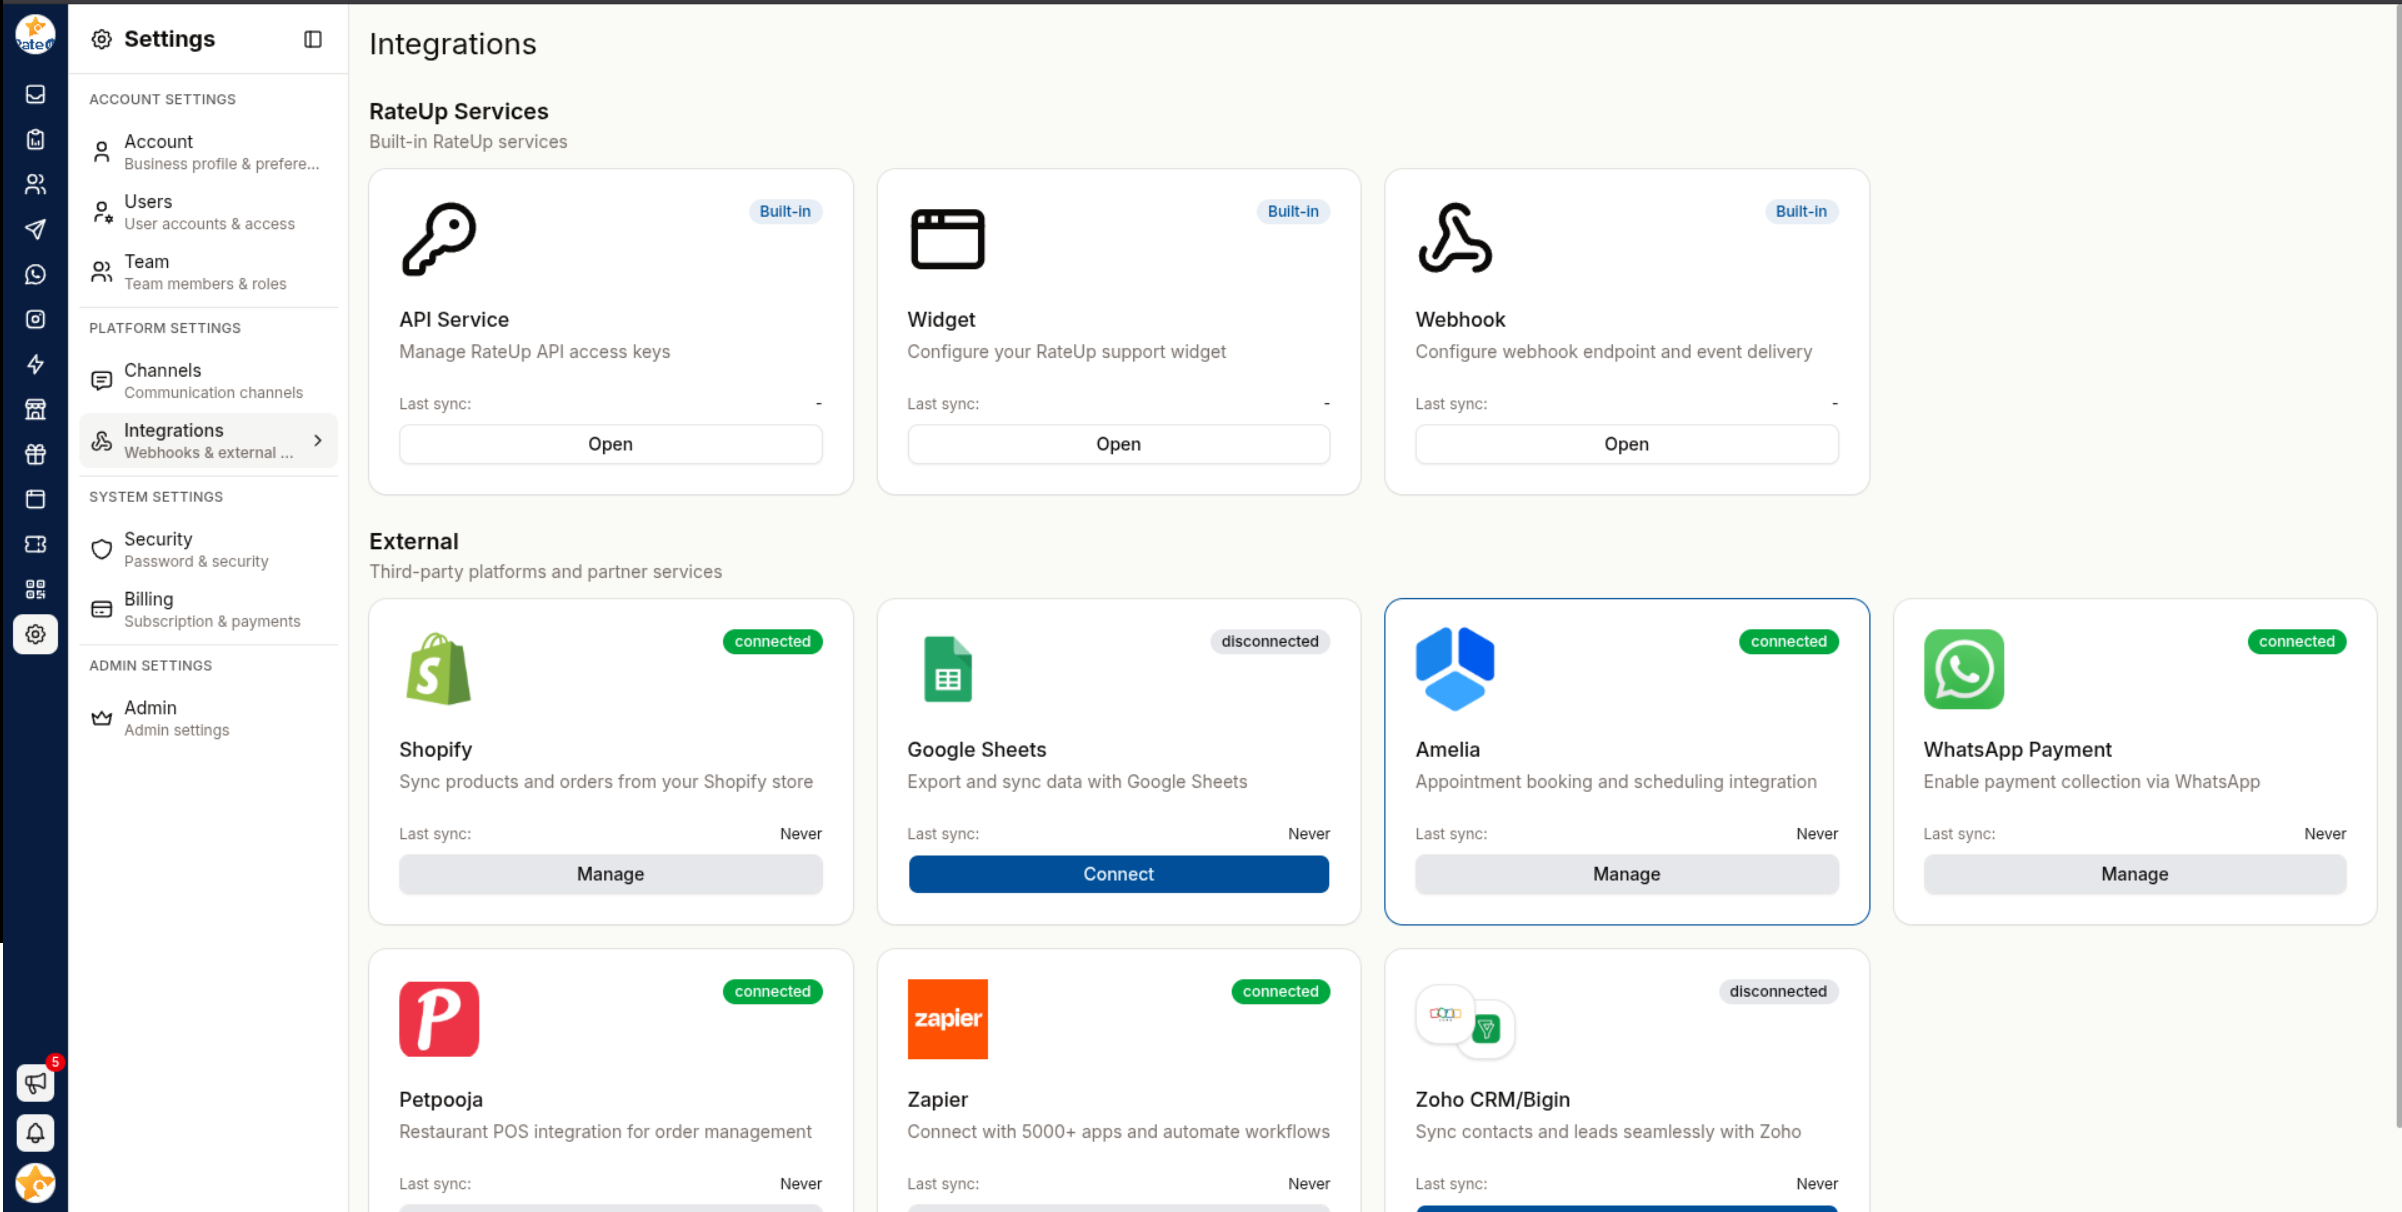Click the Zapier orange logo
Image resolution: width=2402 pixels, height=1212 pixels.
947,1019
